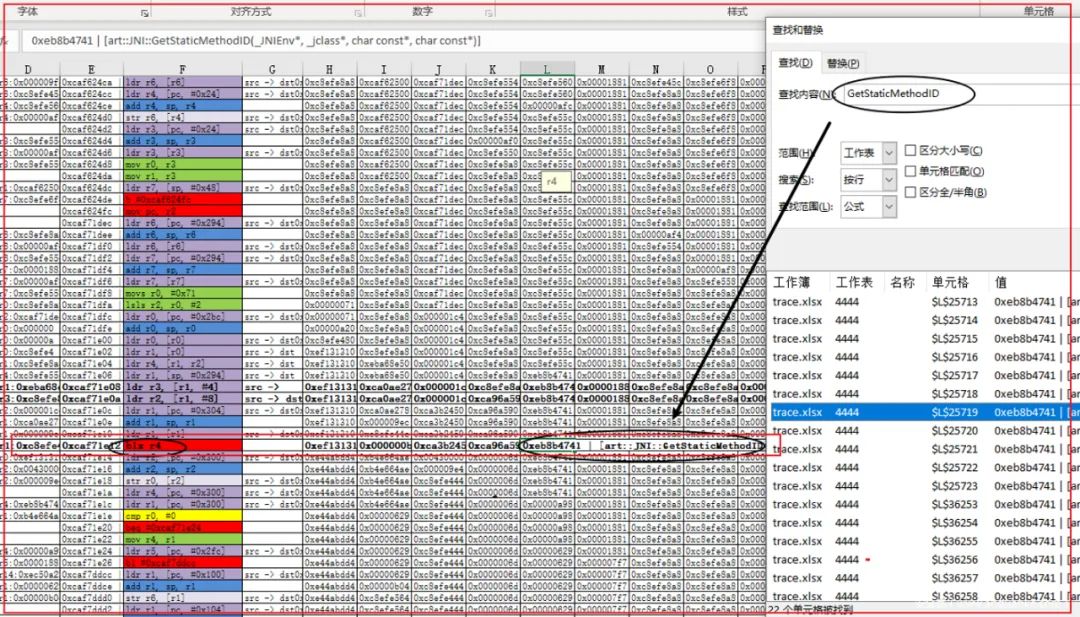
Task: Click address cell 0xcaf71dec
Action: coord(92,223)
